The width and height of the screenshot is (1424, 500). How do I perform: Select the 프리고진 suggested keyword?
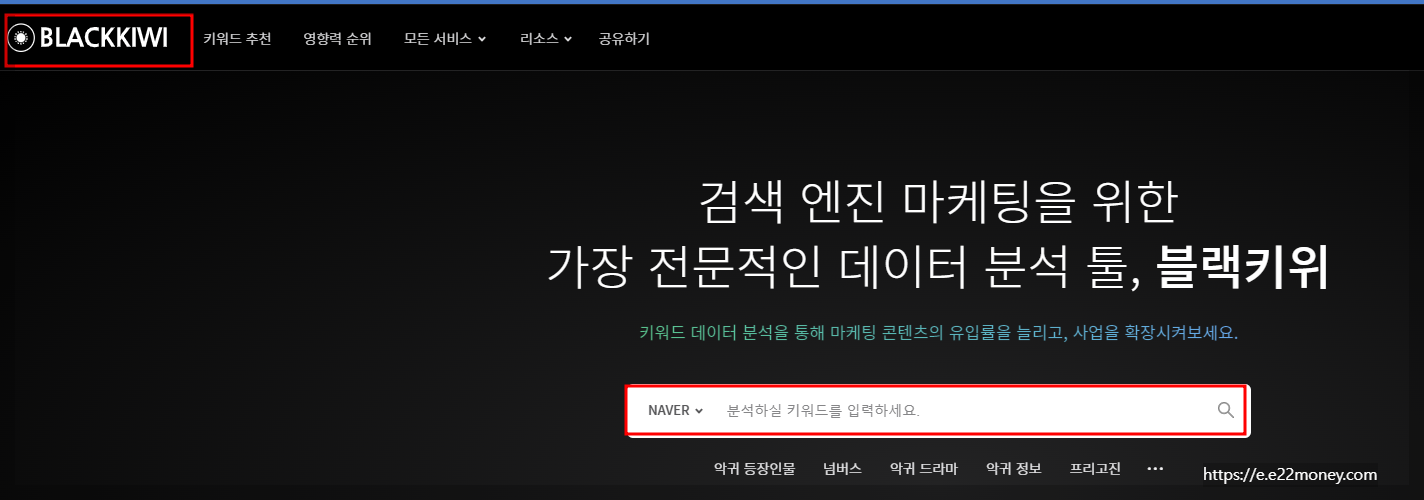click(1095, 468)
